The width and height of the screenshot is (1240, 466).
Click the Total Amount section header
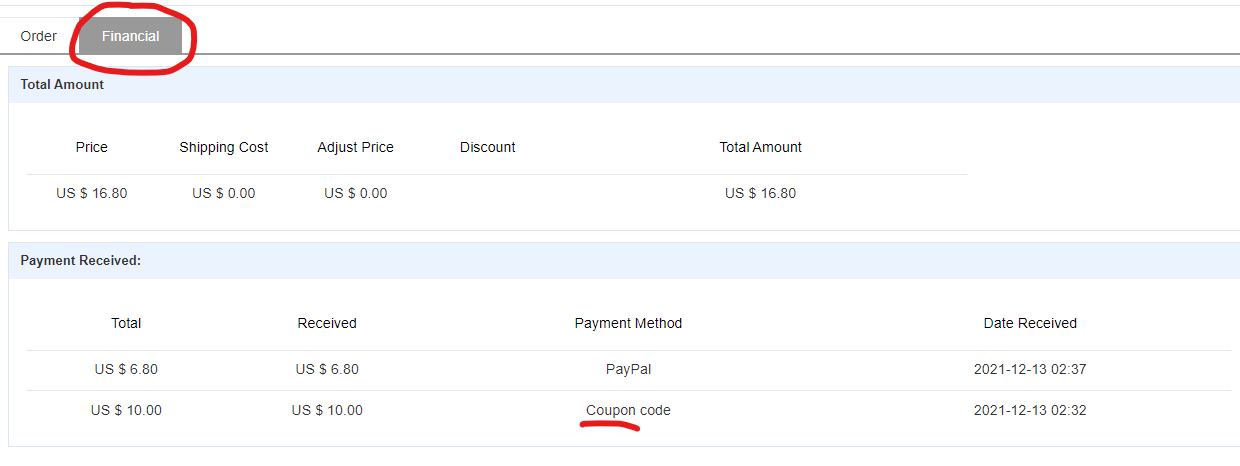point(62,85)
